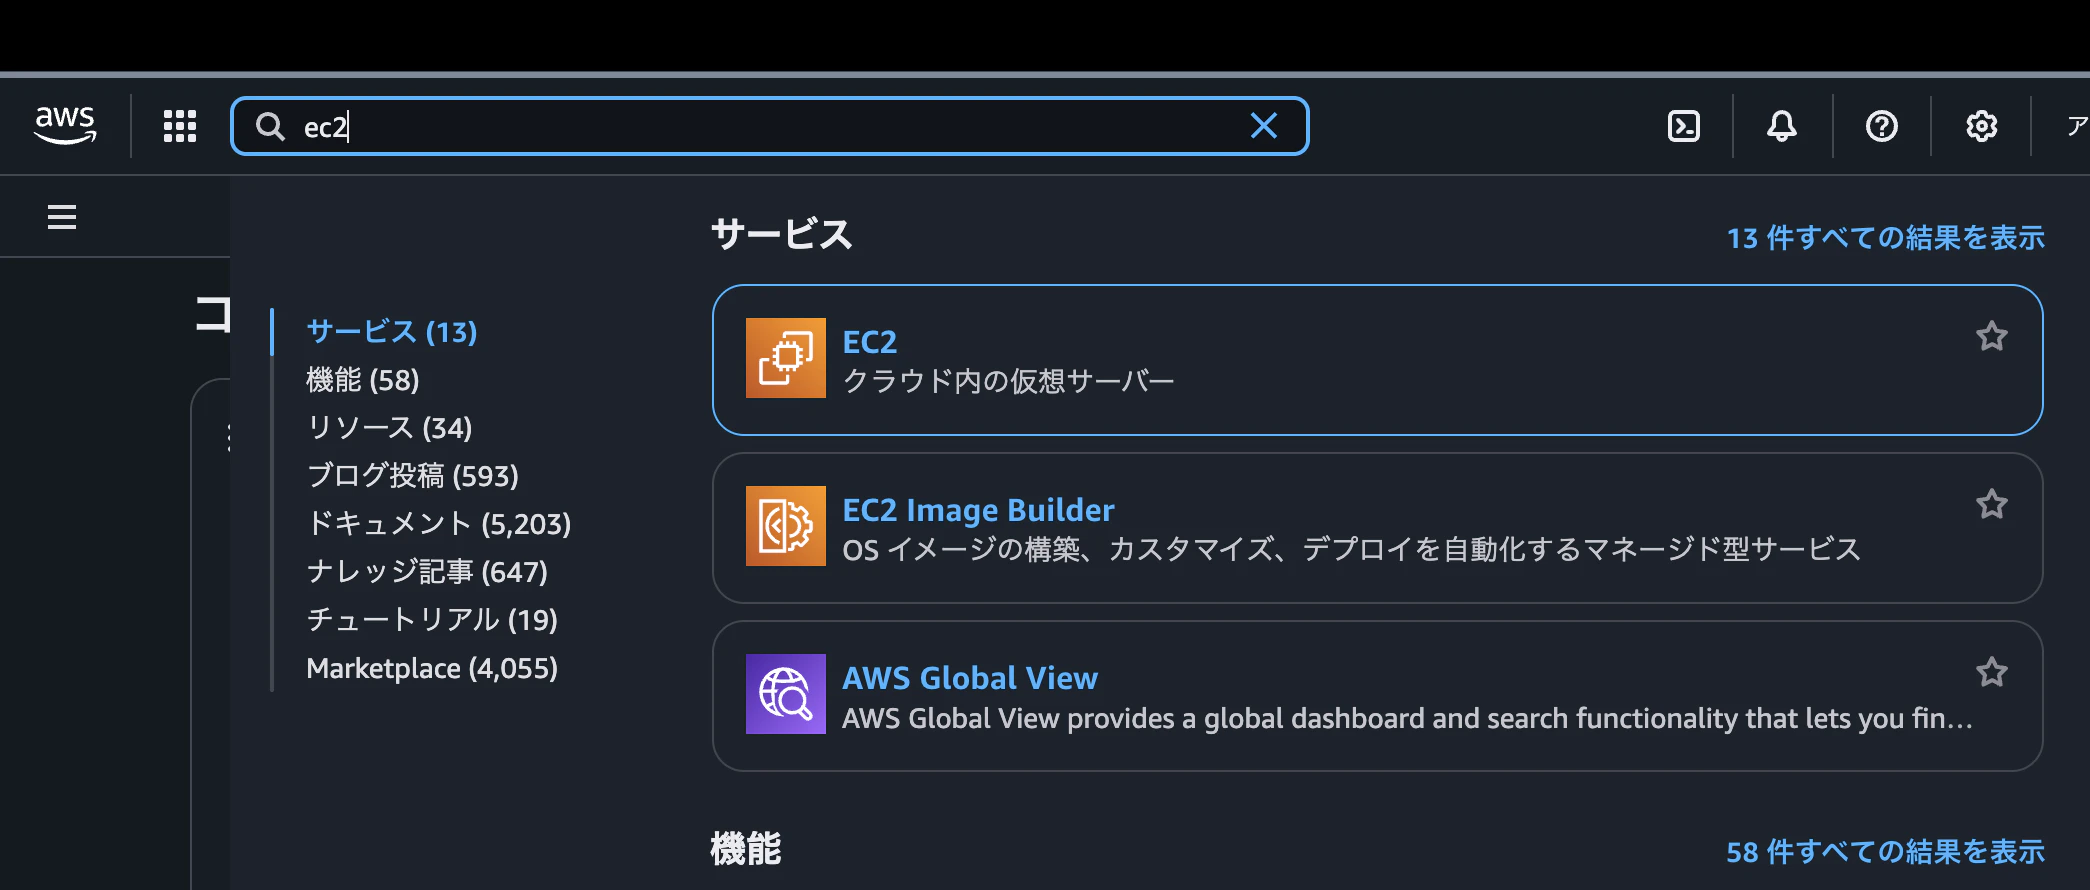Click the サービス section heading
Image resolution: width=2090 pixels, height=890 pixels.
point(781,235)
